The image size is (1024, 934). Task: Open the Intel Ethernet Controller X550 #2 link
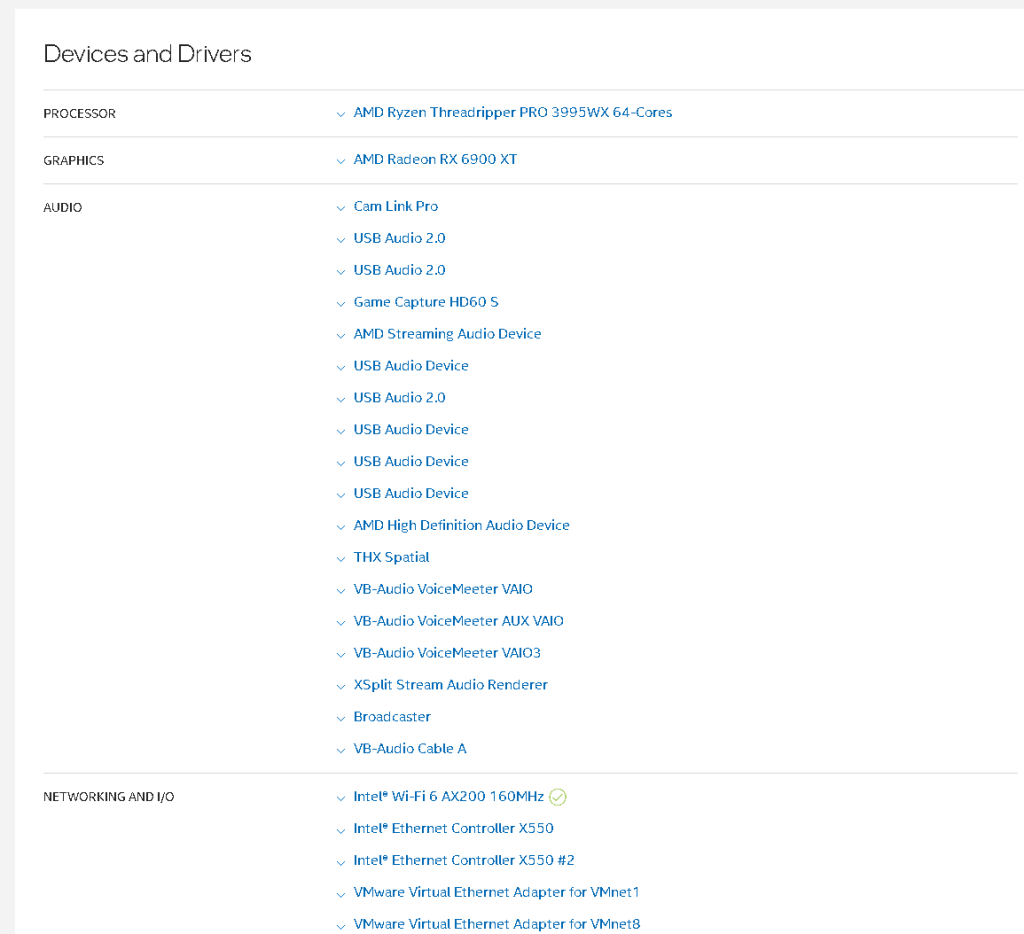click(464, 860)
